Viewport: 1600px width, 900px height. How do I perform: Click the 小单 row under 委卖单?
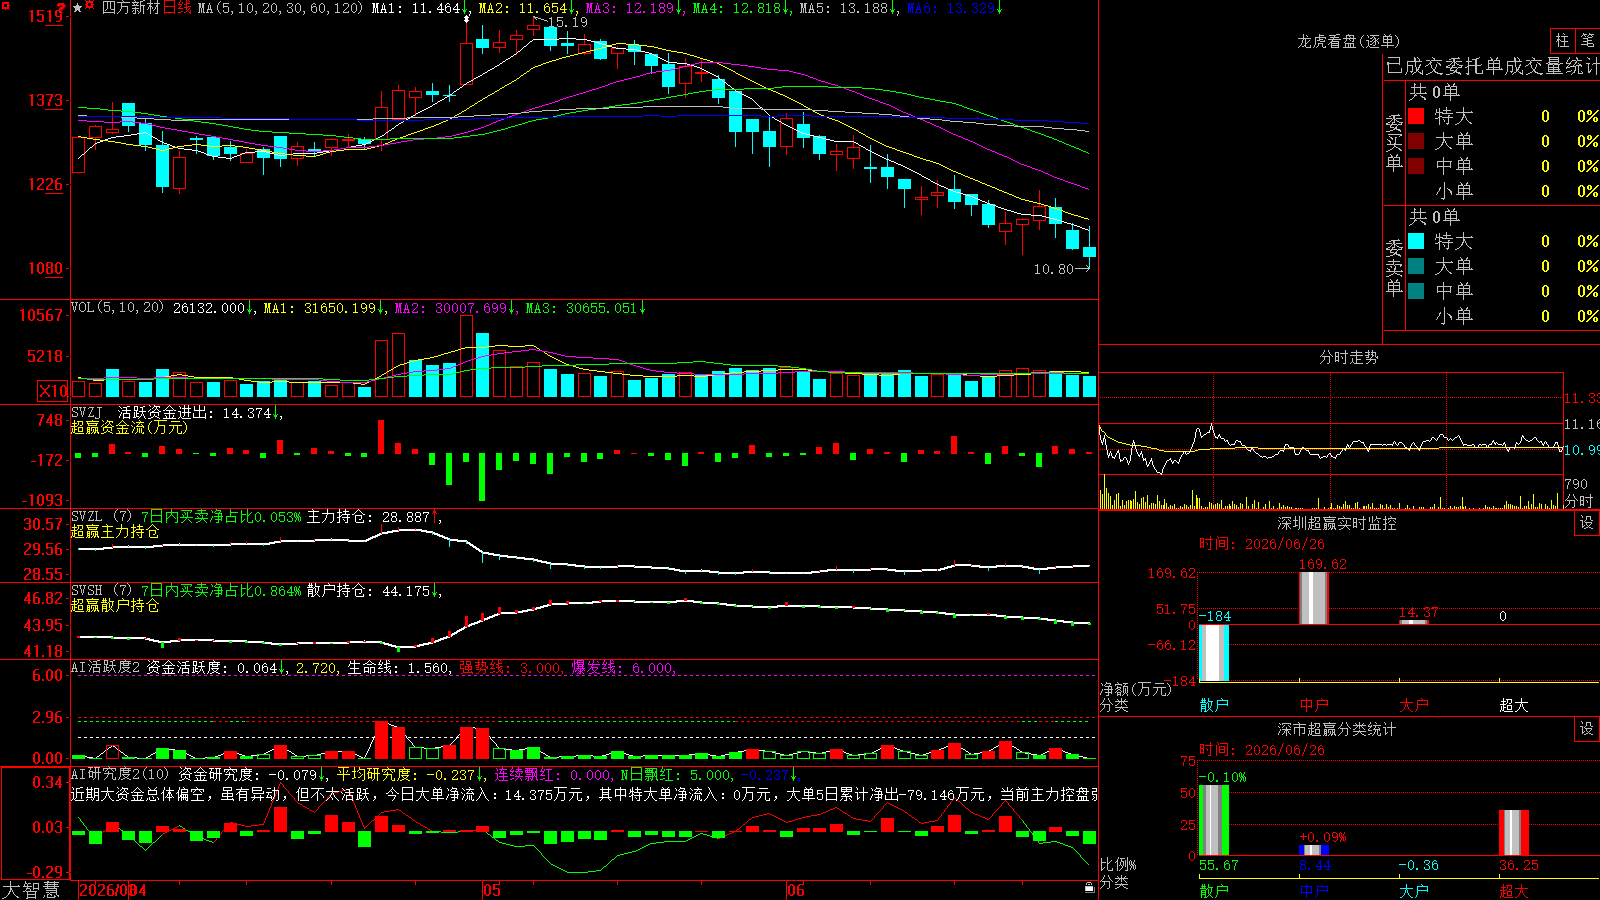[x=1502, y=316]
